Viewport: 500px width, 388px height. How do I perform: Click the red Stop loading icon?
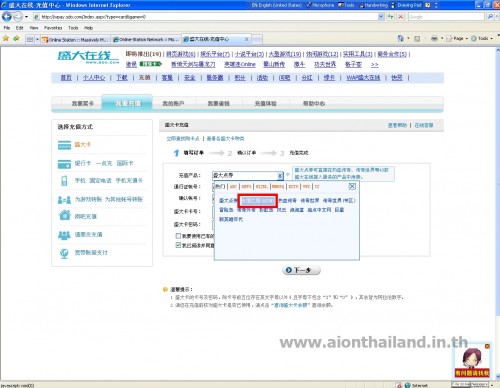[x=400, y=16]
